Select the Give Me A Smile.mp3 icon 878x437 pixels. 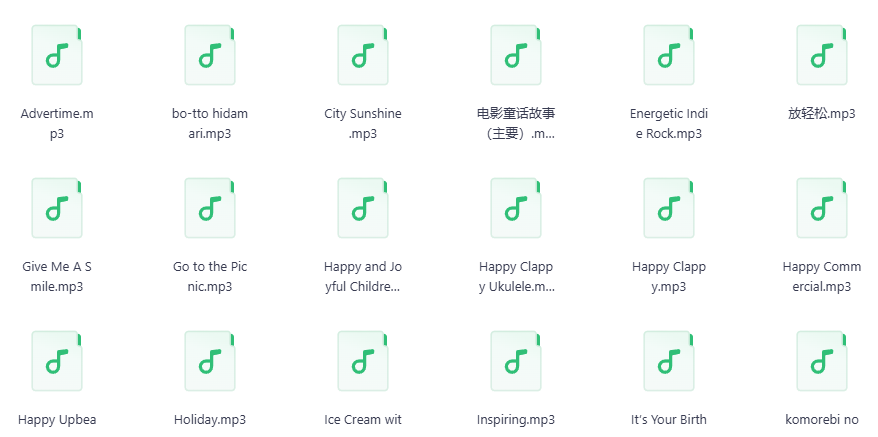(x=57, y=208)
